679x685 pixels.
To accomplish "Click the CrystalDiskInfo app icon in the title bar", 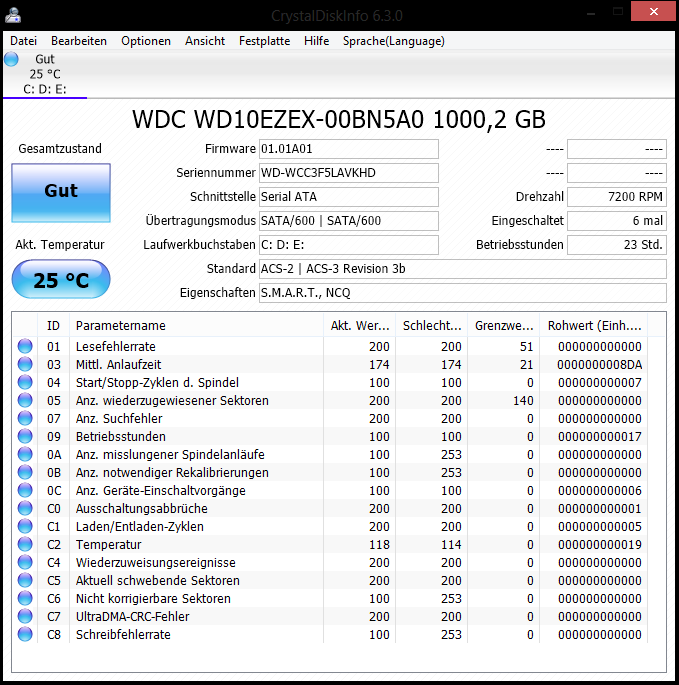I will pyautogui.click(x=13, y=16).
